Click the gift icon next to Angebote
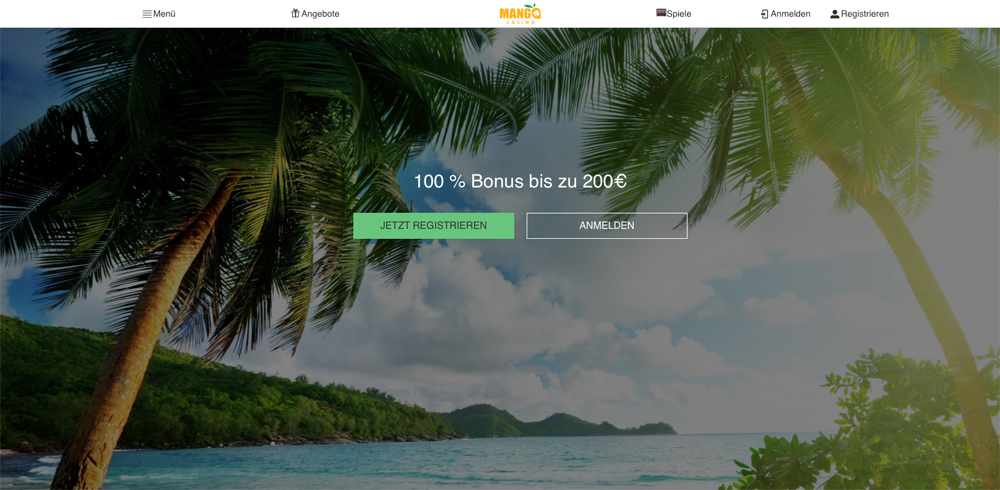Viewport: 1000px width, 490px height. 295,13
